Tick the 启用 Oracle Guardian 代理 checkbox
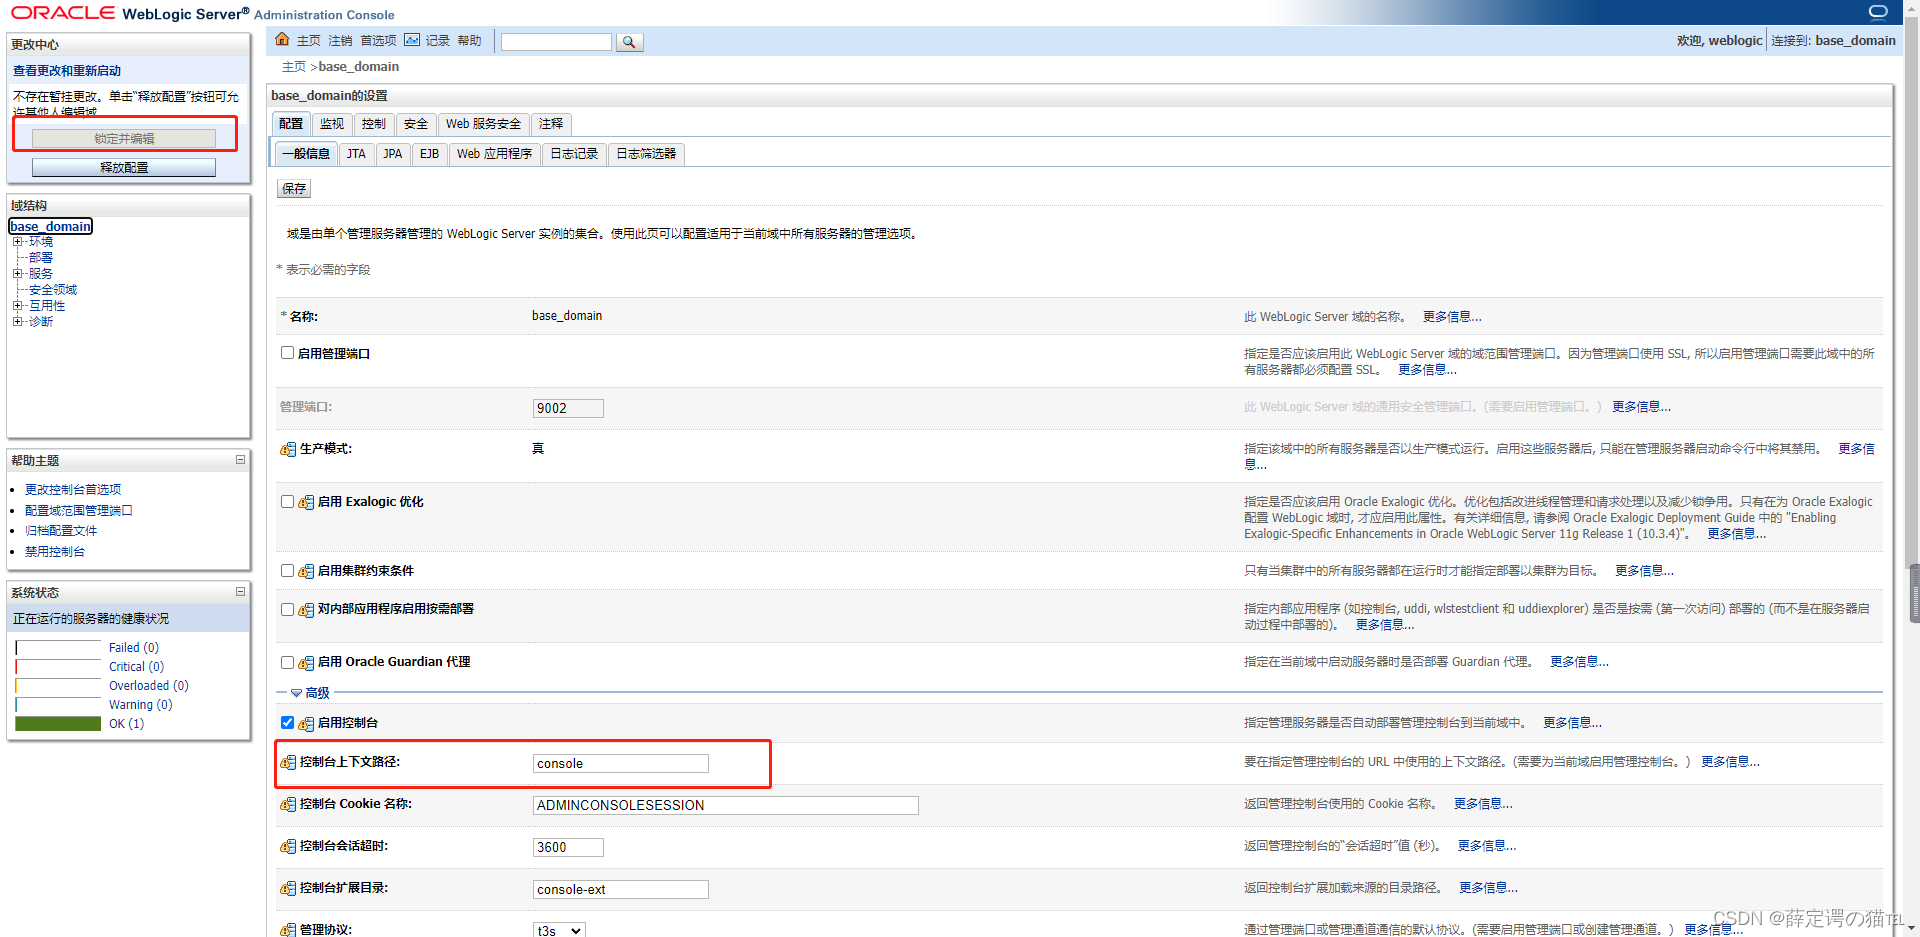 287,662
